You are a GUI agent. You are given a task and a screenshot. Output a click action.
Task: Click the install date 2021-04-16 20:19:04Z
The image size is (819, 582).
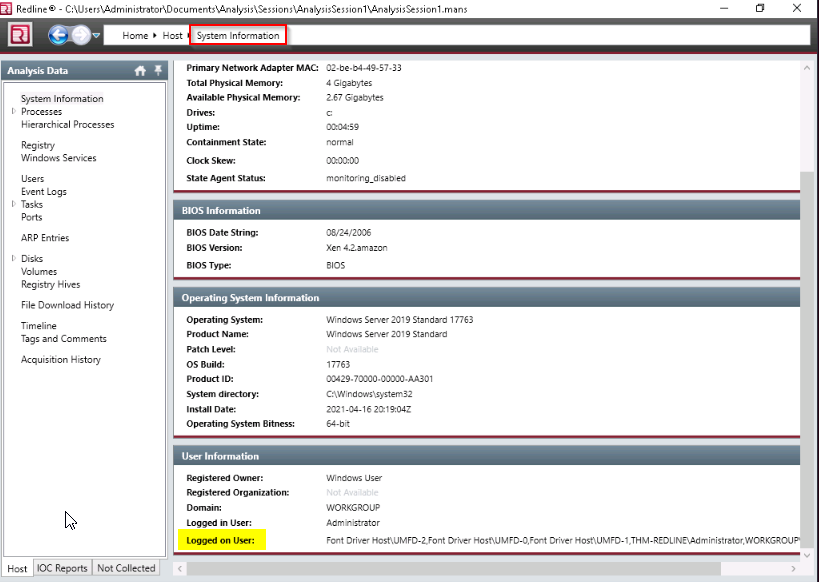click(369, 409)
